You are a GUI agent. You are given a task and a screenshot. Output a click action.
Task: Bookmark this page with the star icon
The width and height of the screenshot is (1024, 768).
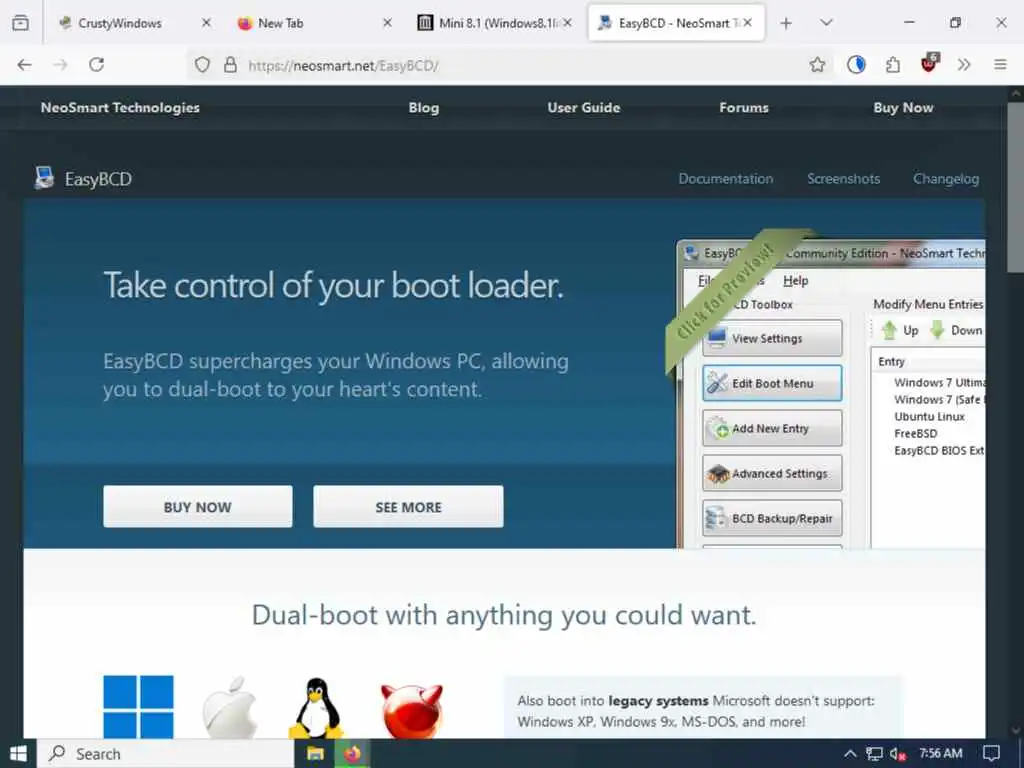[x=817, y=65]
